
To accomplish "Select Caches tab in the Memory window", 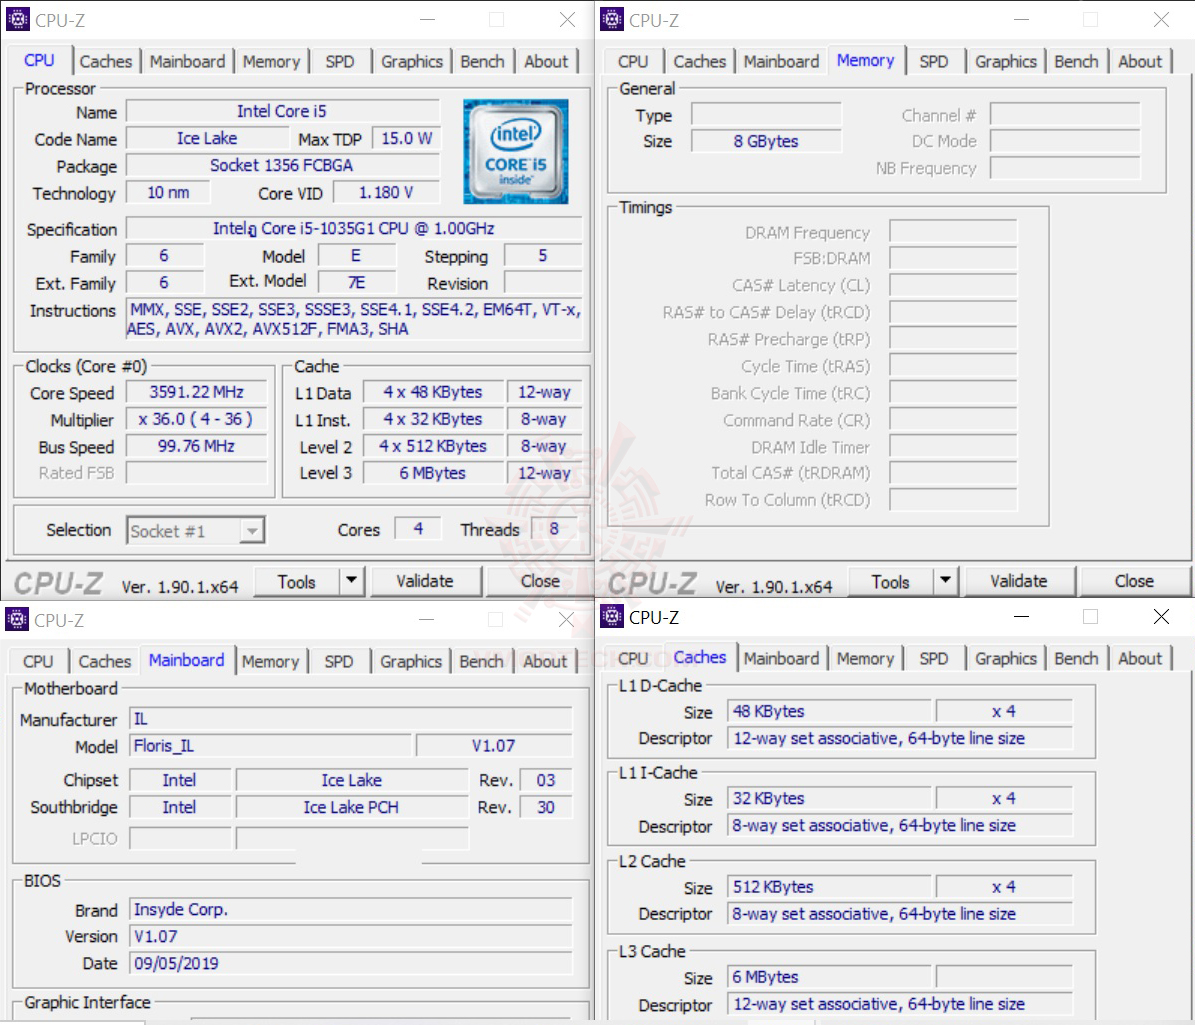I will click(700, 62).
